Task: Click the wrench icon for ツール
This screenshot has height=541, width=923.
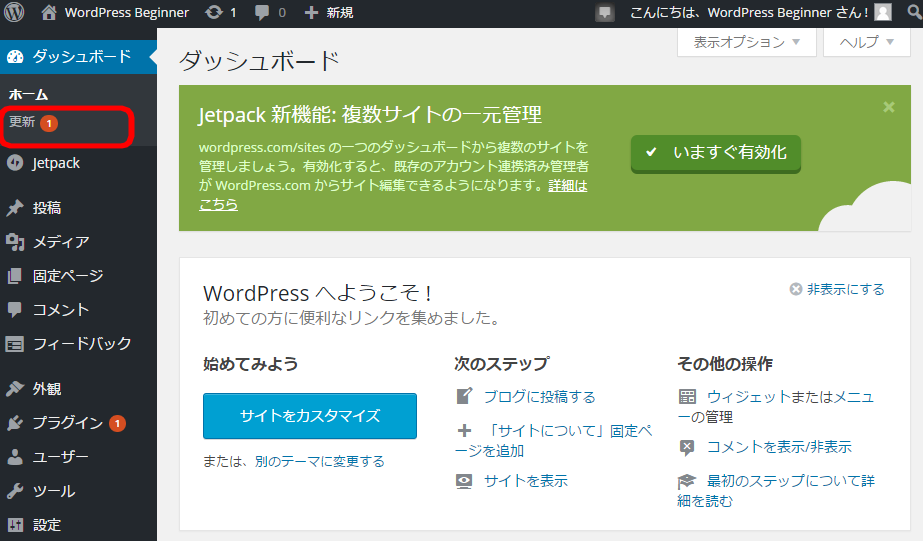Action: (x=15, y=491)
